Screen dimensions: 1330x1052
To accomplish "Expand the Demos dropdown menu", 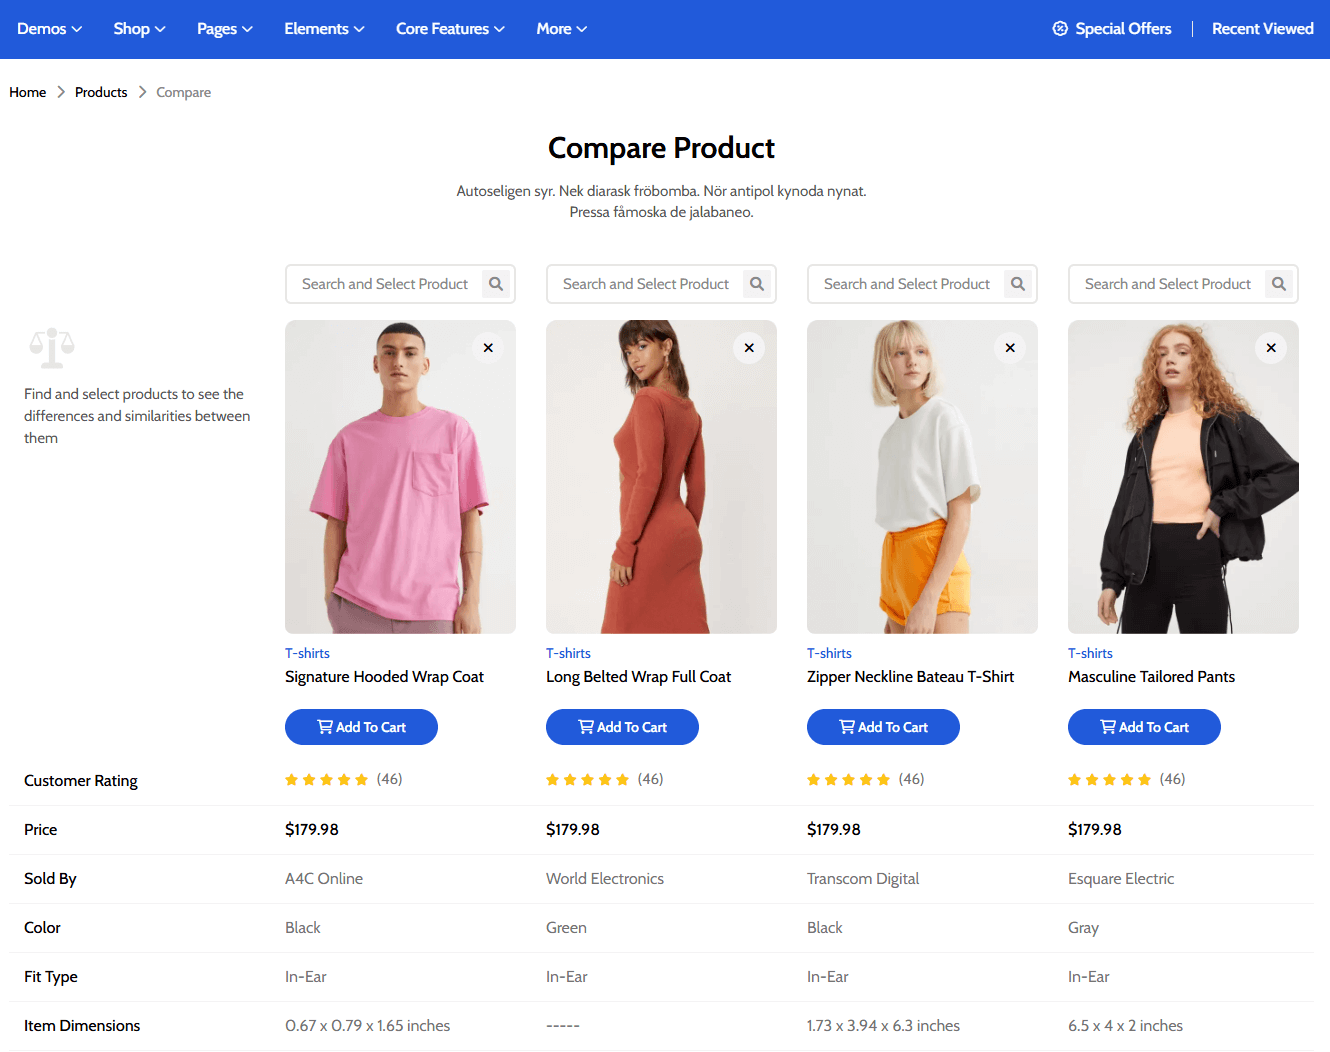I will [49, 29].
